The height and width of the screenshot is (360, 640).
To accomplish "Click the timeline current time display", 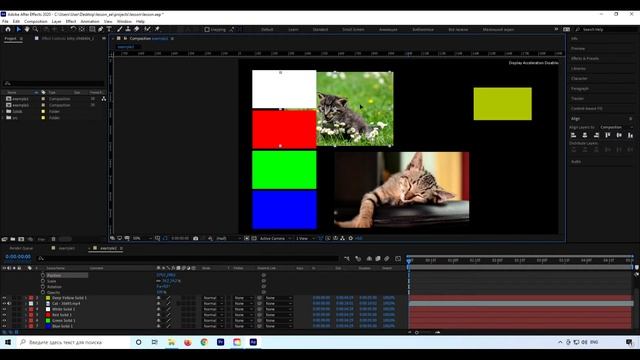I will (18, 257).
